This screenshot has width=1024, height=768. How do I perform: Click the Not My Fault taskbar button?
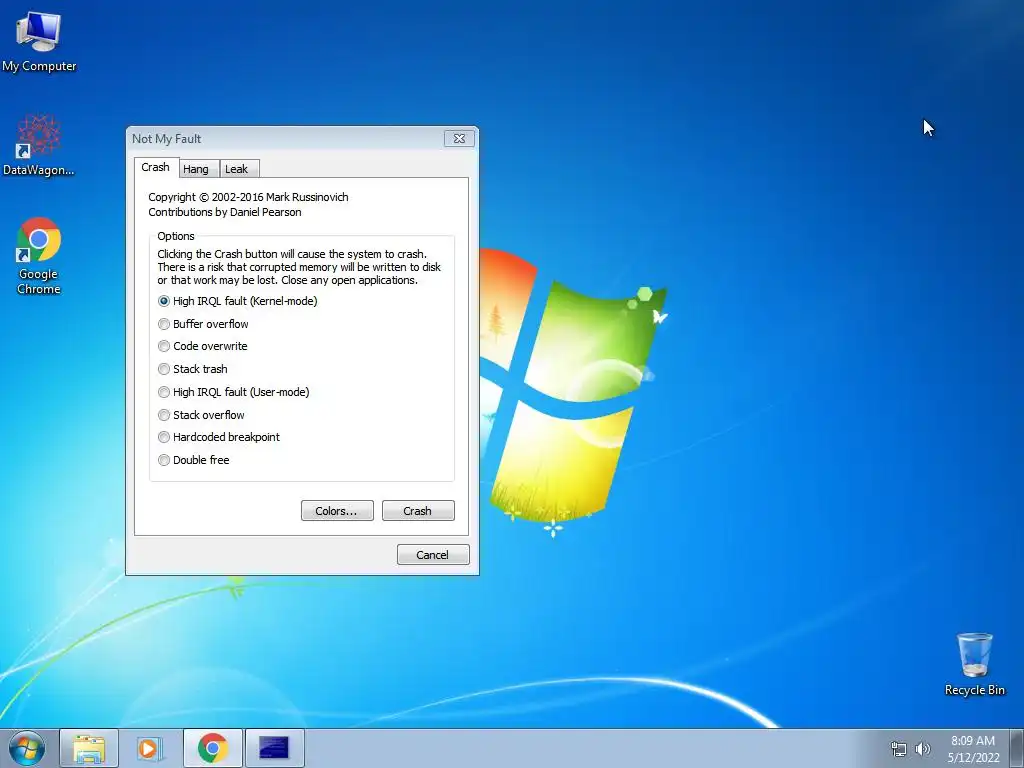pyautogui.click(x=274, y=748)
